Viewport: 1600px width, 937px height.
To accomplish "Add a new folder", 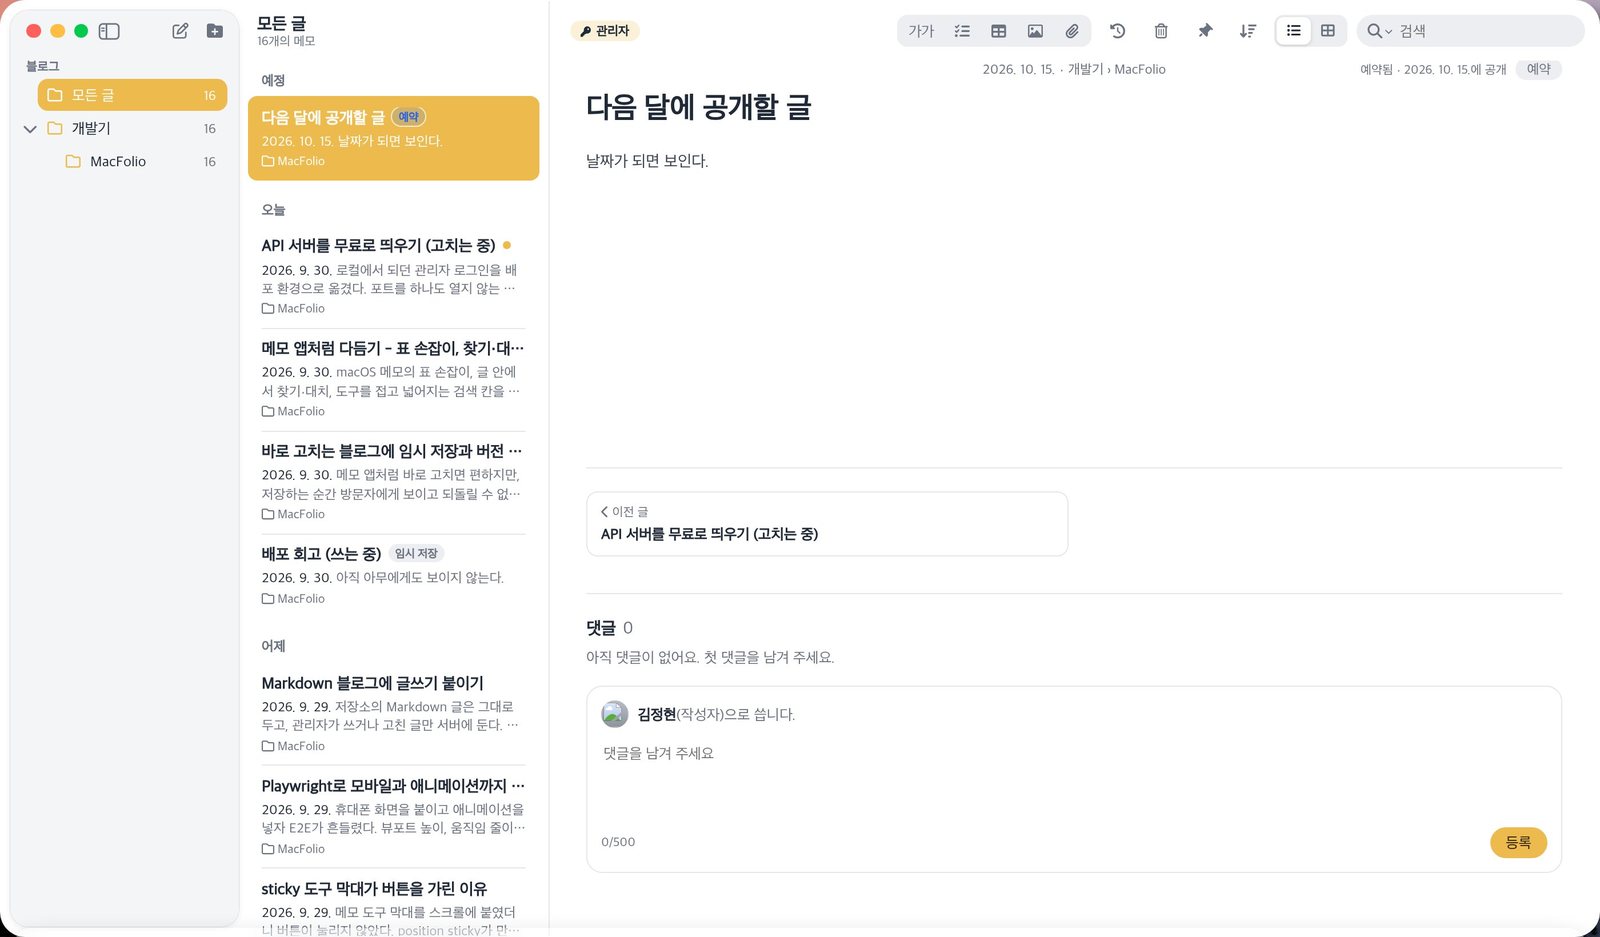I will point(215,31).
